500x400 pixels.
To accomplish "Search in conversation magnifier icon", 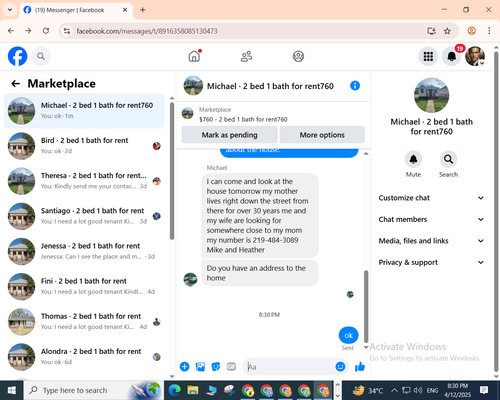I will (x=448, y=159).
